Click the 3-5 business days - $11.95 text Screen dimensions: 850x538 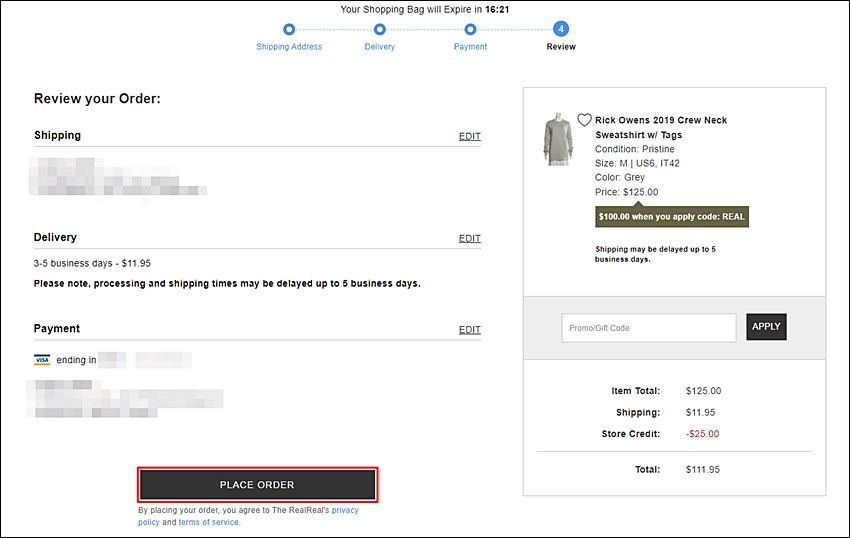92,263
